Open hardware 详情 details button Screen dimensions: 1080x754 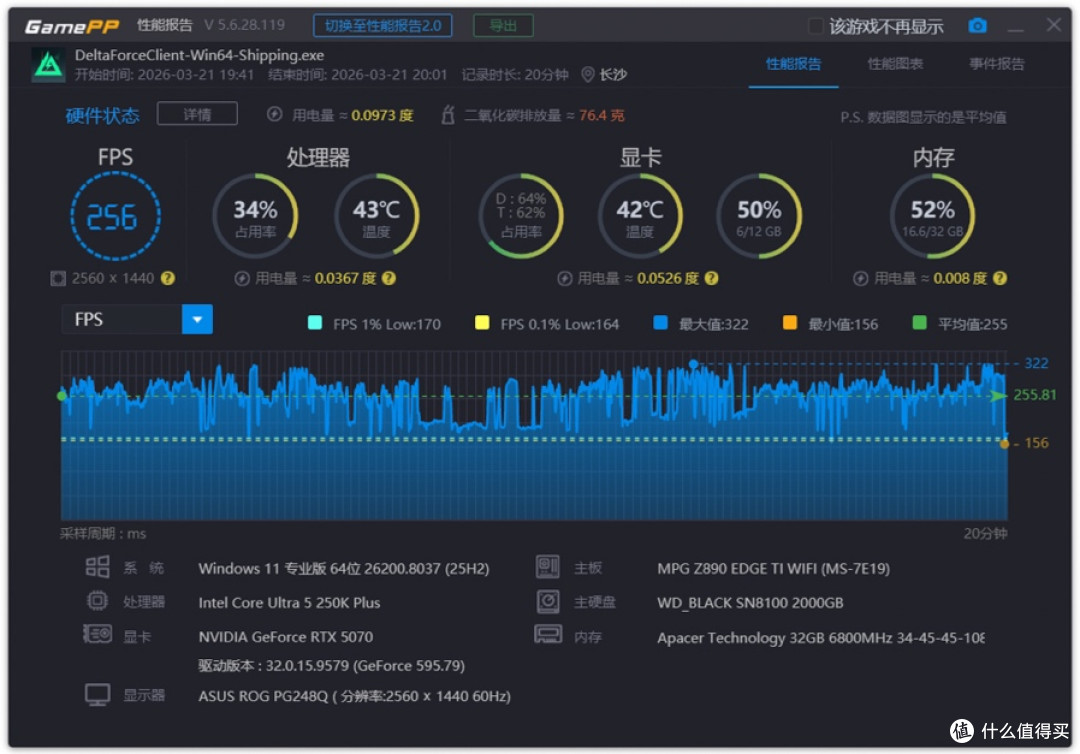(197, 114)
